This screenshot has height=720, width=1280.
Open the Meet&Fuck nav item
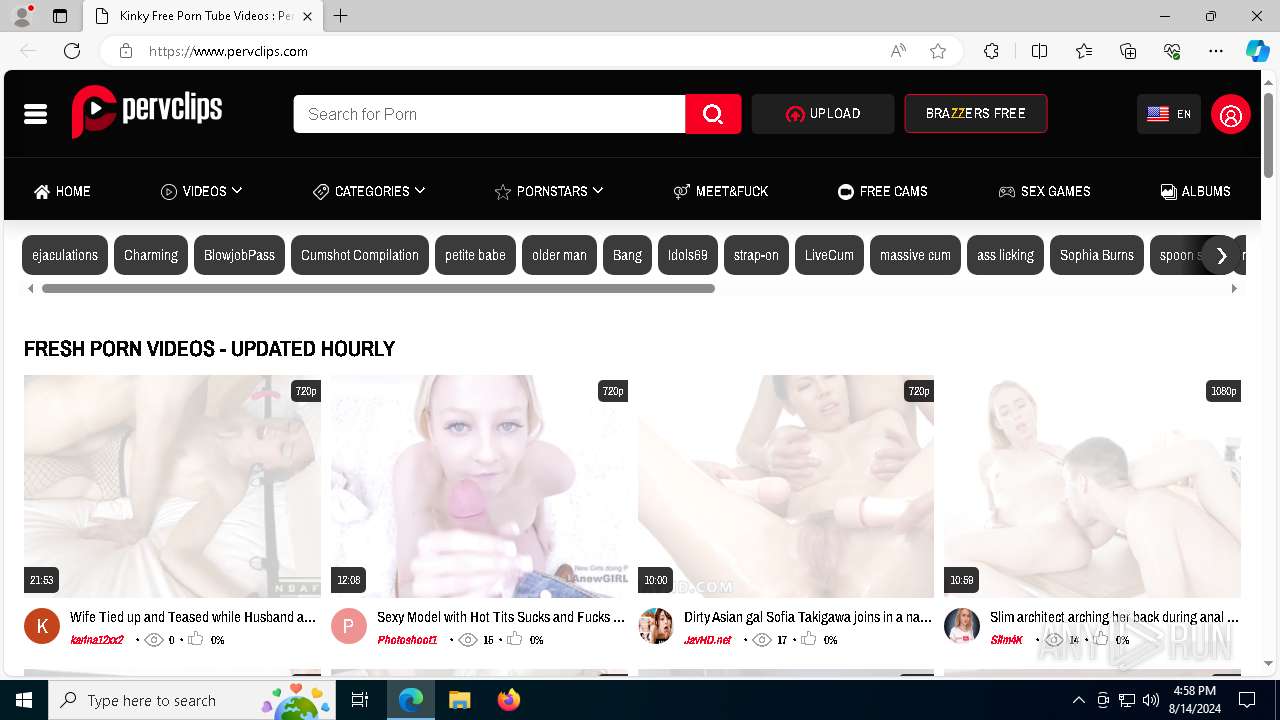[x=720, y=191]
